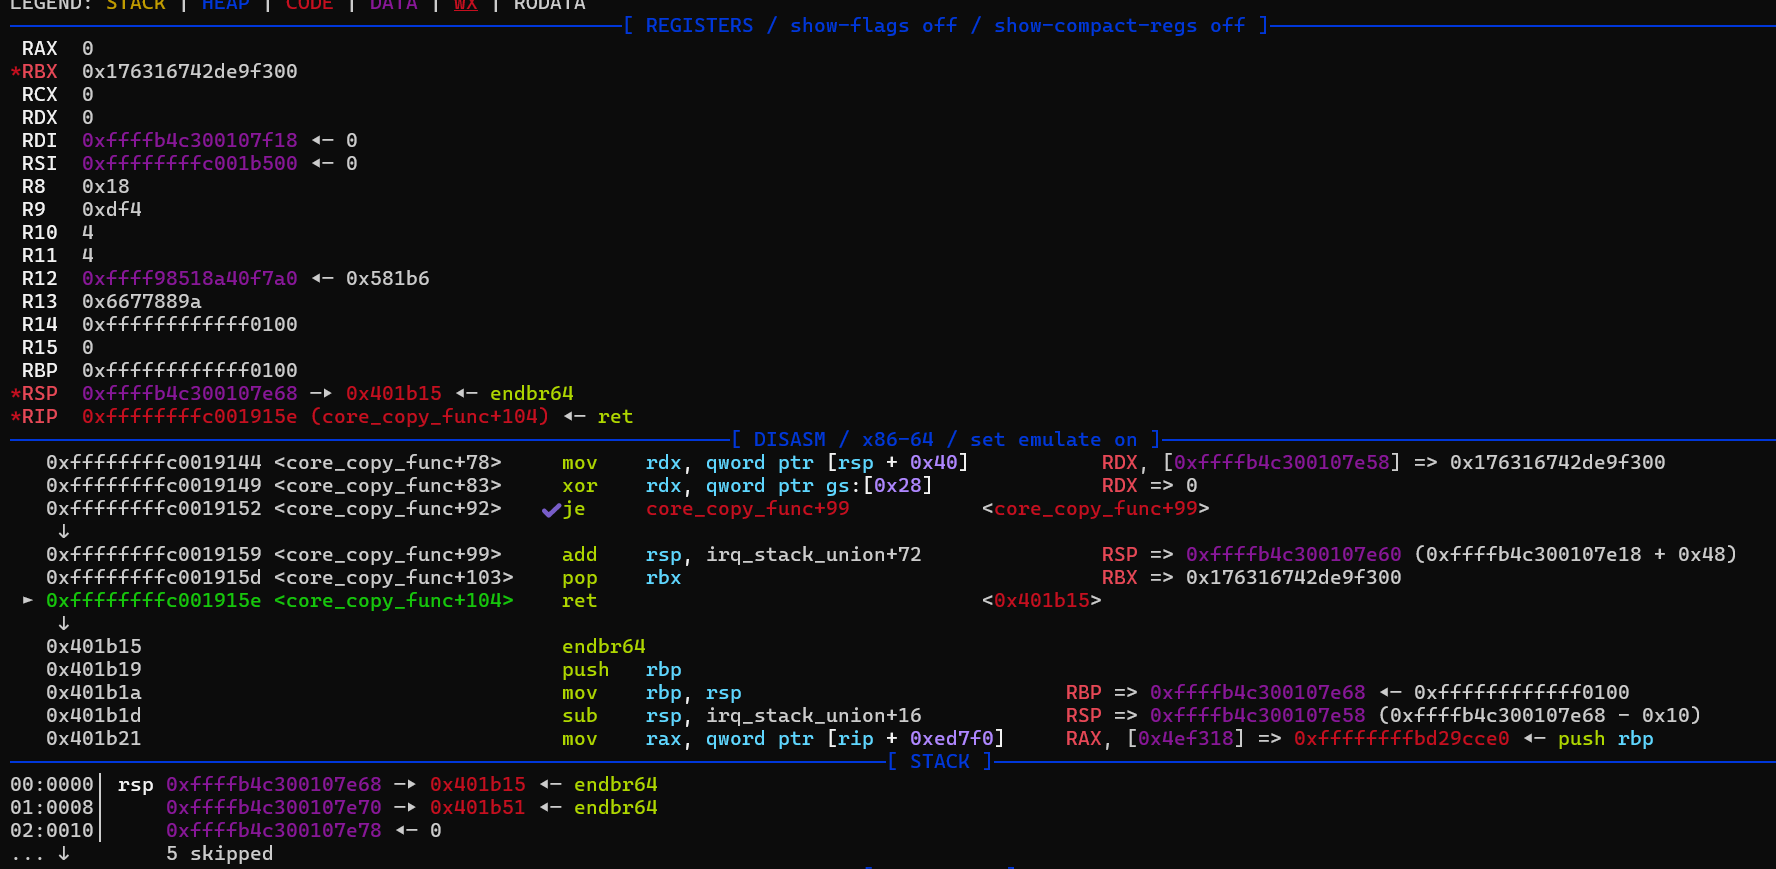Image resolution: width=1776 pixels, height=869 pixels.
Task: Click the REGISTERS section header
Action: point(699,26)
